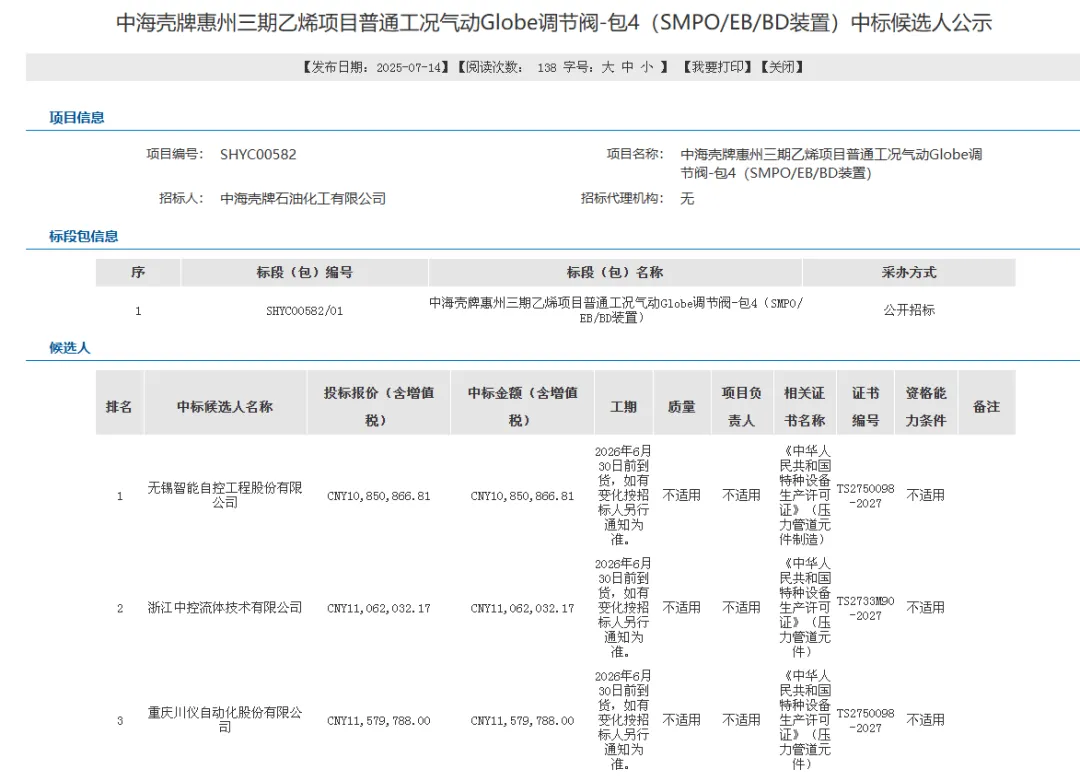1080x781 pixels.
Task: Click certificate number TS2733M90-2027
Action: tap(866, 608)
